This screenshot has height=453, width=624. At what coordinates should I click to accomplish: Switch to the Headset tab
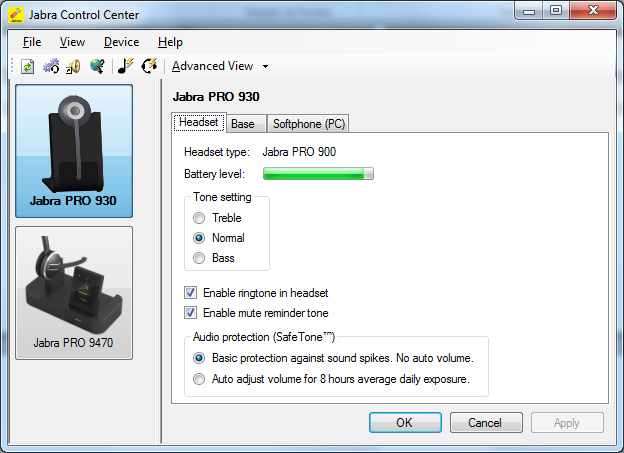(x=199, y=122)
